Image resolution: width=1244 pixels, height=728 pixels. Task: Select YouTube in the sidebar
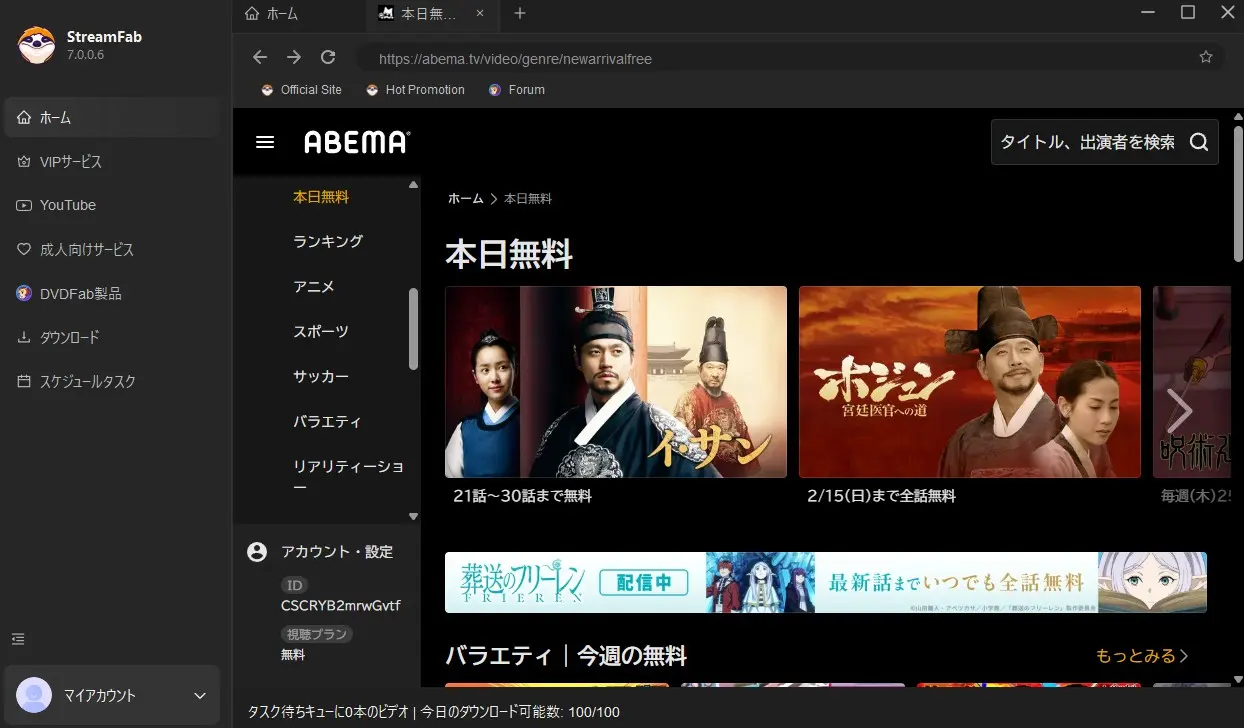coord(111,205)
